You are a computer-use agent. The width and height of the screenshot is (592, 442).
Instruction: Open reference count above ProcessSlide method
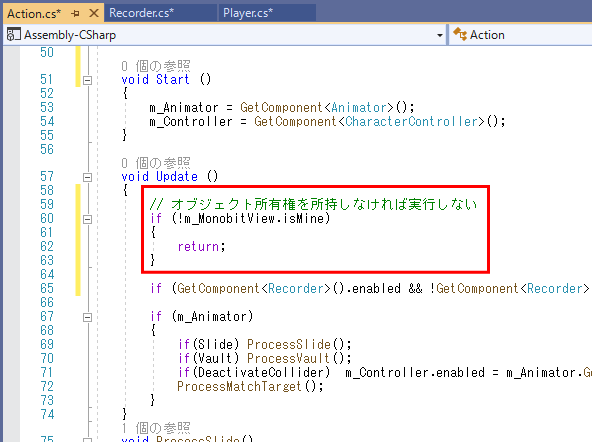click(156, 428)
